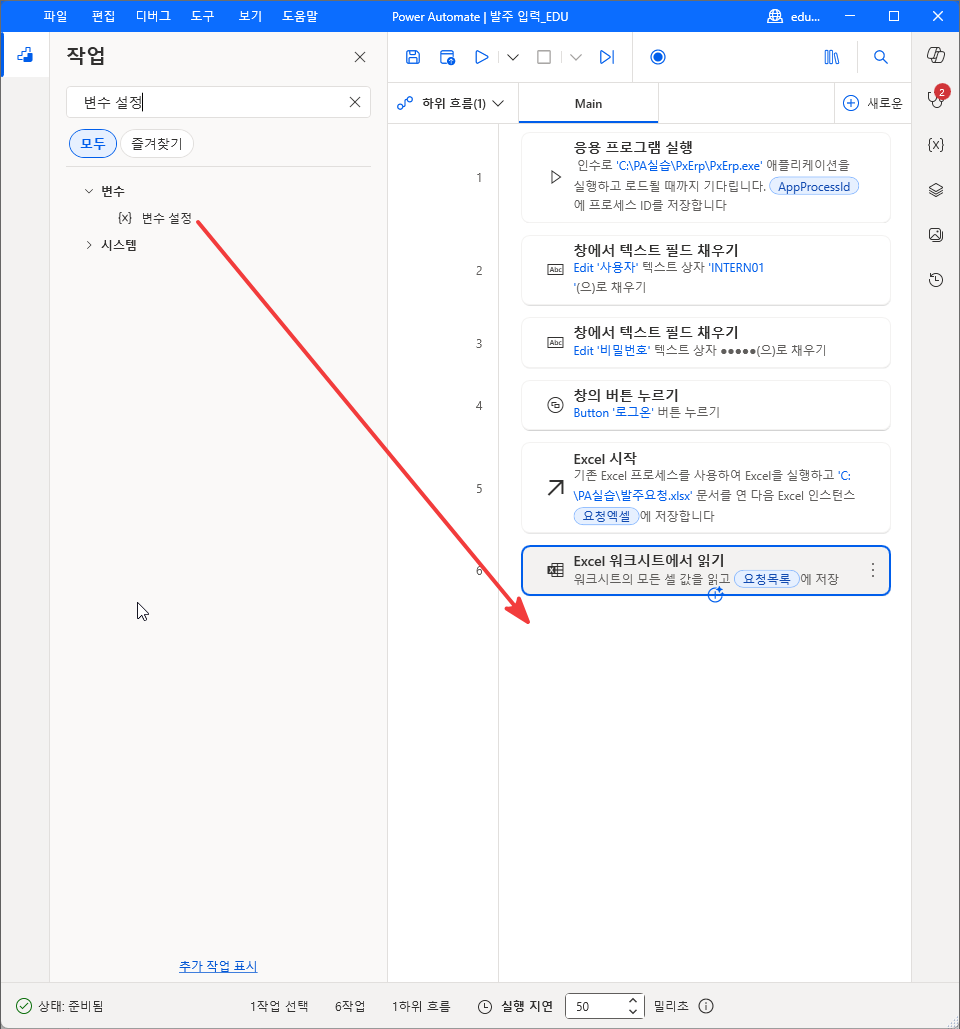Click the search magnifier in the toolbar
This screenshot has height=1029, width=960.
[881, 57]
